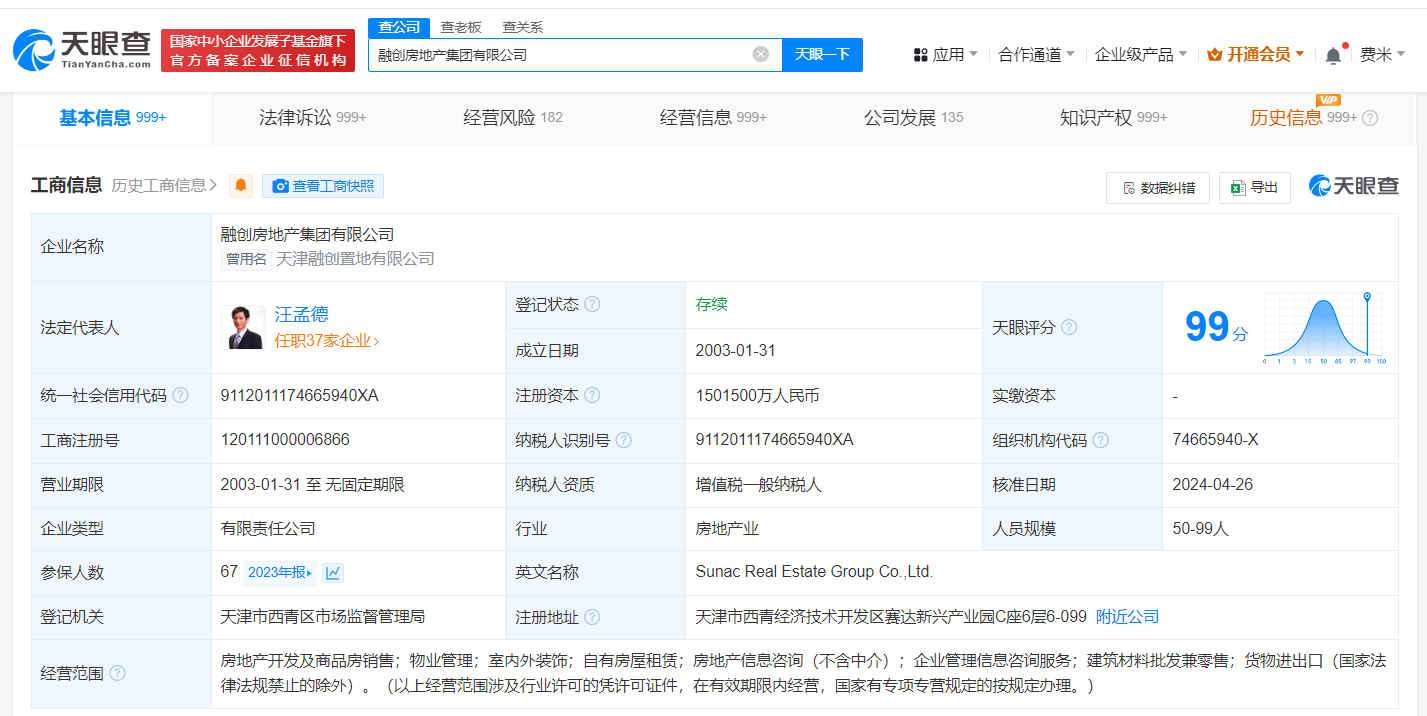
Task: Click help icon beside 历史信息 tab
Action: coord(1370,118)
